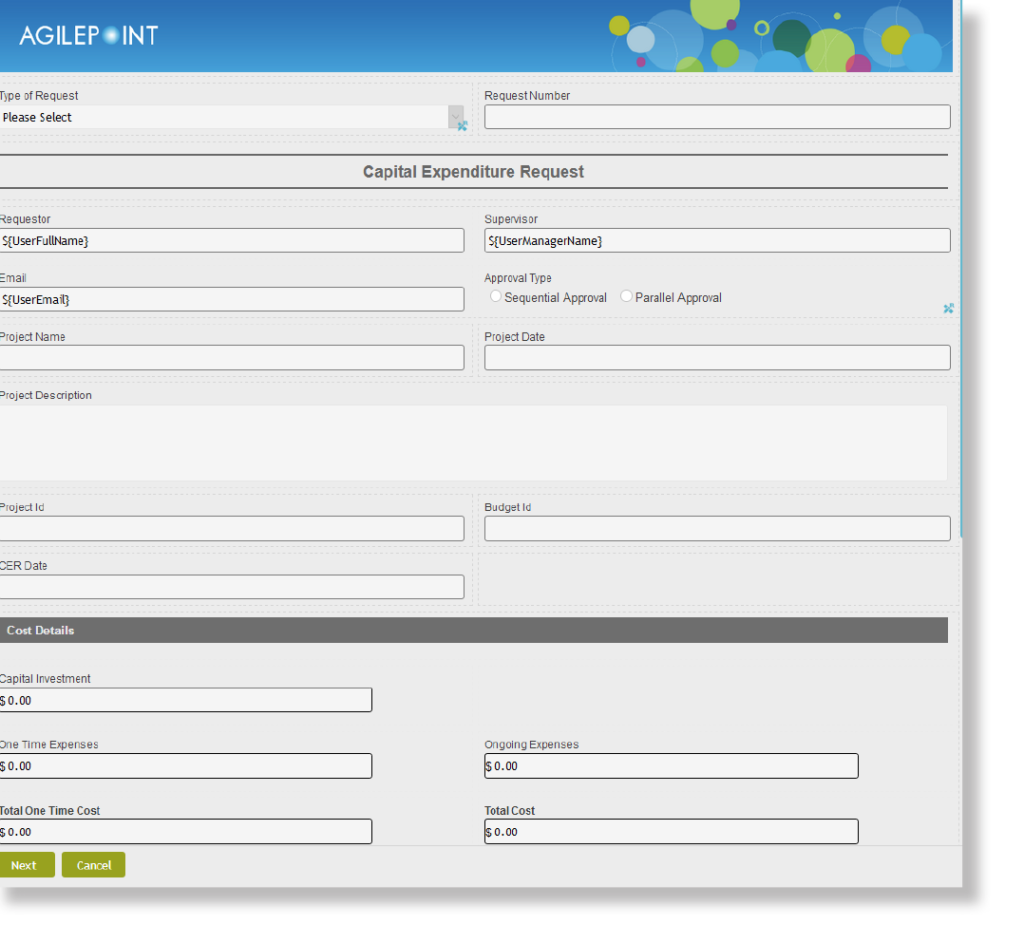Image resolution: width=1024 pixels, height=943 pixels.
Task: Click the Project Date label
Action: coord(515,337)
